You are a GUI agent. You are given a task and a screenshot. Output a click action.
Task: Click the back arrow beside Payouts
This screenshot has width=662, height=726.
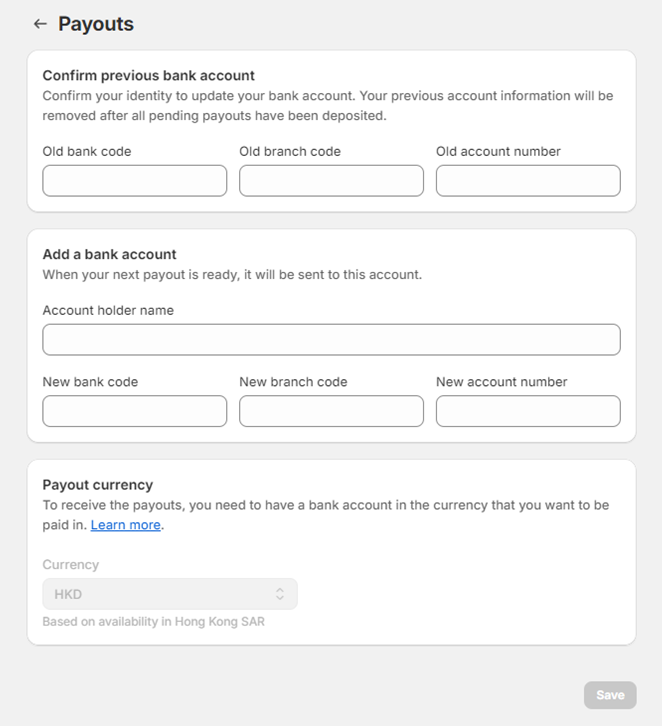(40, 24)
